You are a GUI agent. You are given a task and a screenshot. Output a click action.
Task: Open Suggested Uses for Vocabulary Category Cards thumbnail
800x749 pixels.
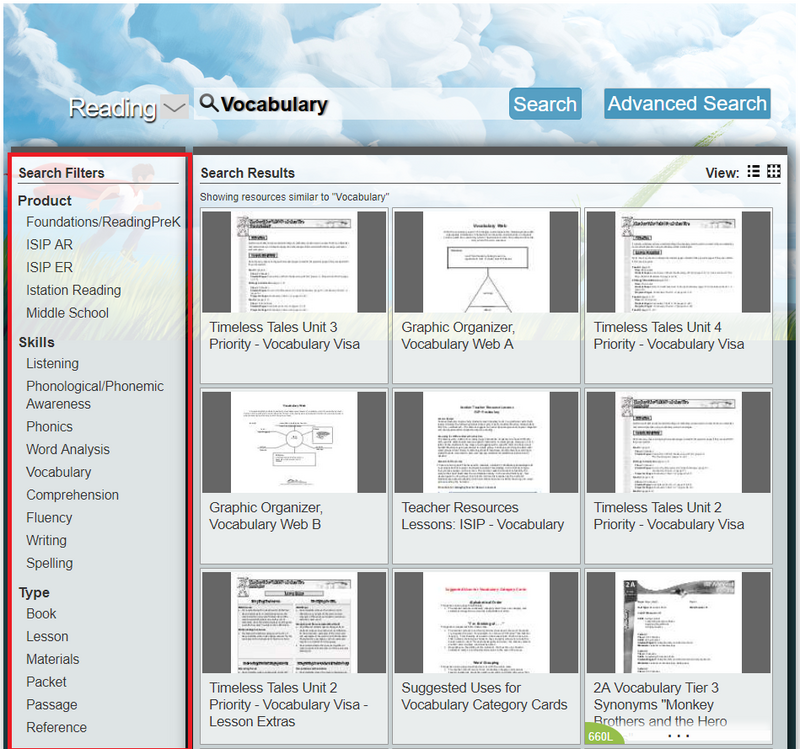pyautogui.click(x=486, y=622)
